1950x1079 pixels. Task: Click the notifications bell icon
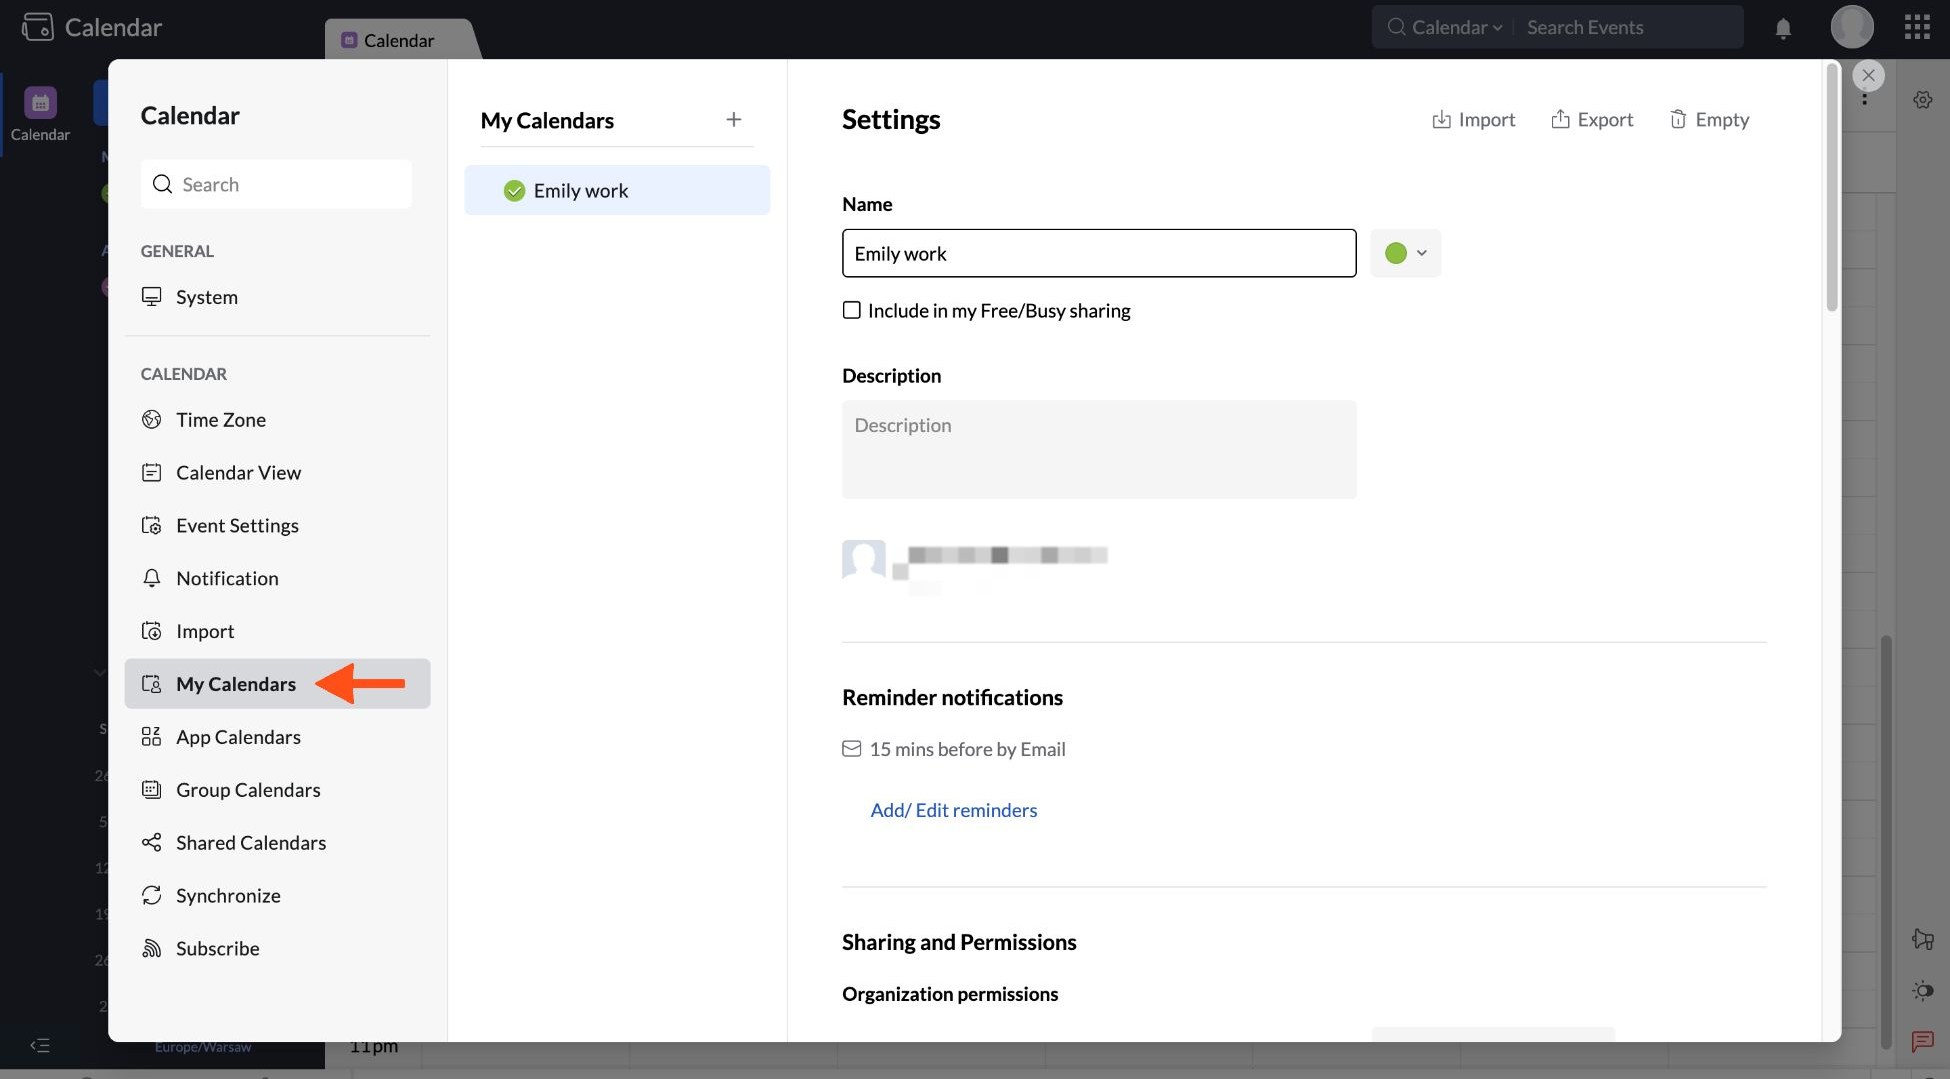(x=1783, y=28)
